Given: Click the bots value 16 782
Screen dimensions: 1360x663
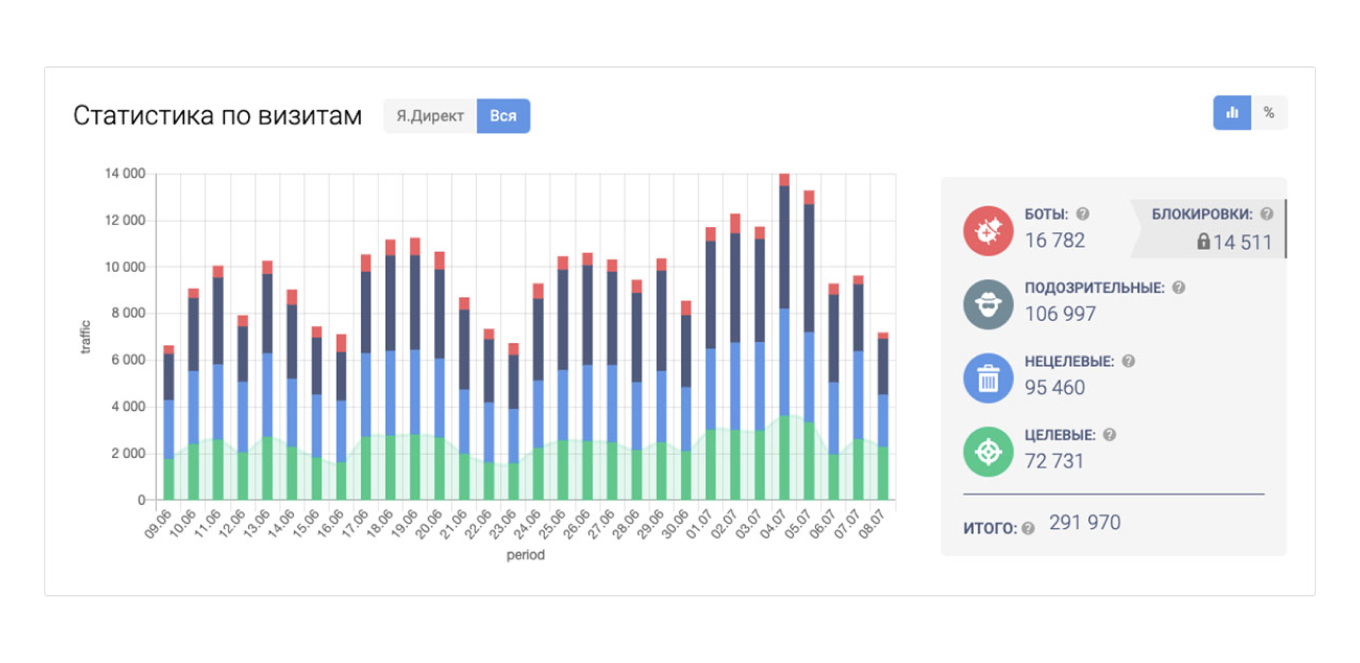Looking at the screenshot, I should tap(1055, 240).
